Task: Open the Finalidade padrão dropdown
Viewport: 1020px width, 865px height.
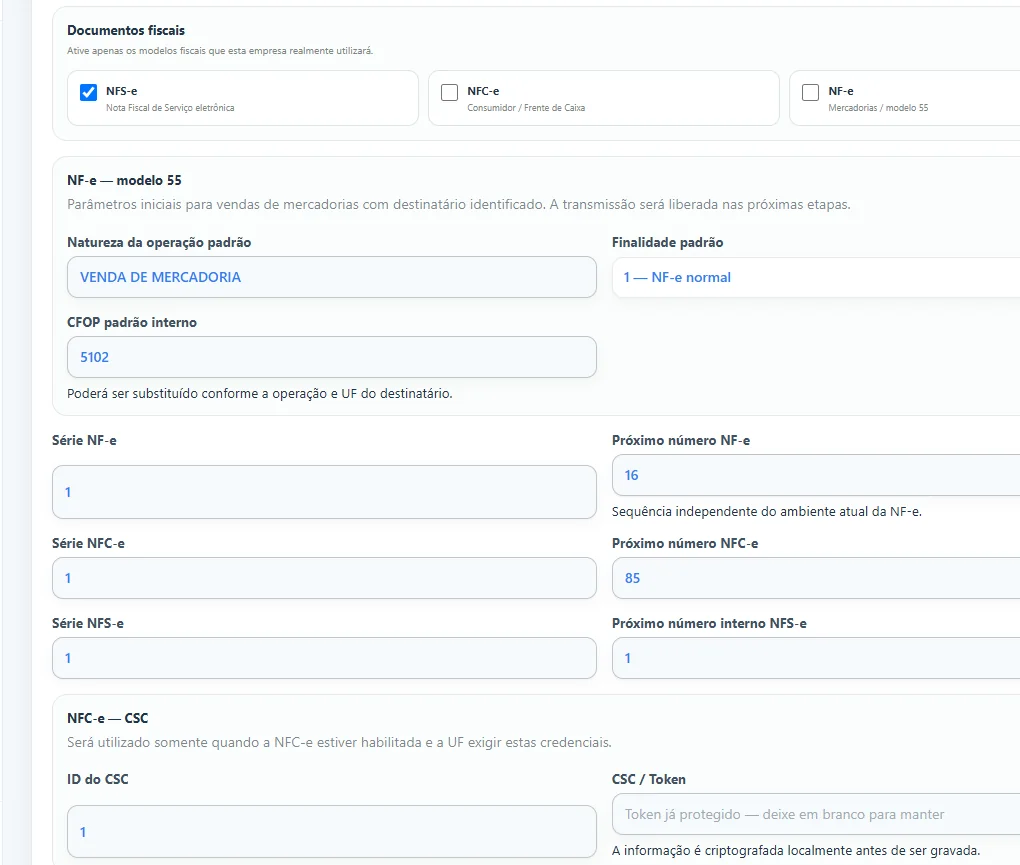Action: click(x=816, y=277)
